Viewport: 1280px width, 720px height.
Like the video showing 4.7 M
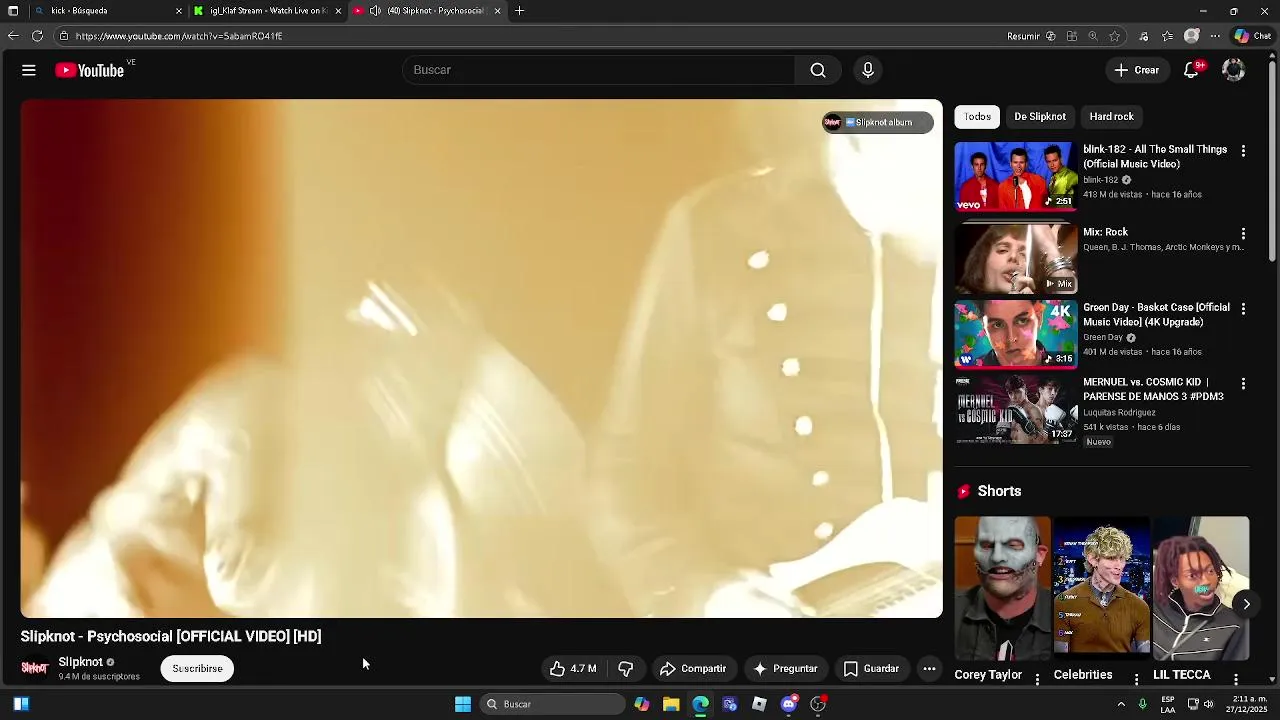(573, 669)
